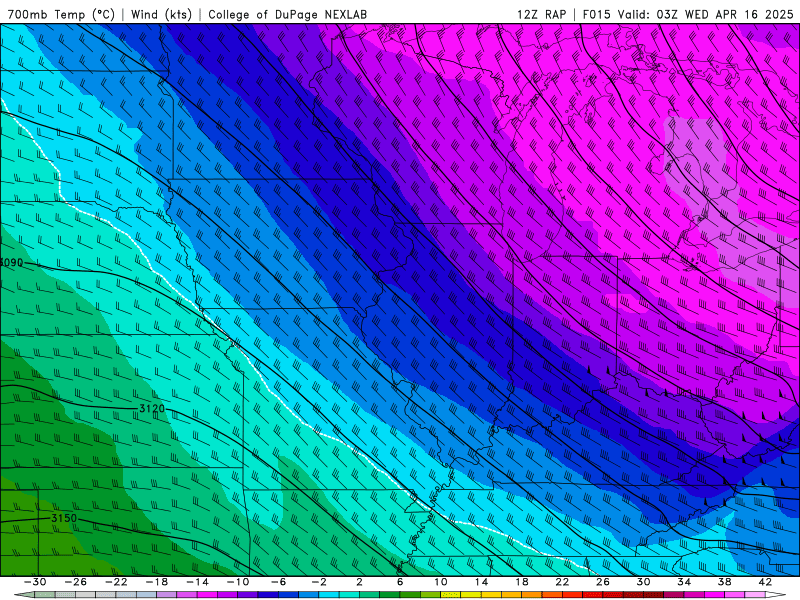800x600 pixels.
Task: Click the -22 color scale value
Action: 116,582
